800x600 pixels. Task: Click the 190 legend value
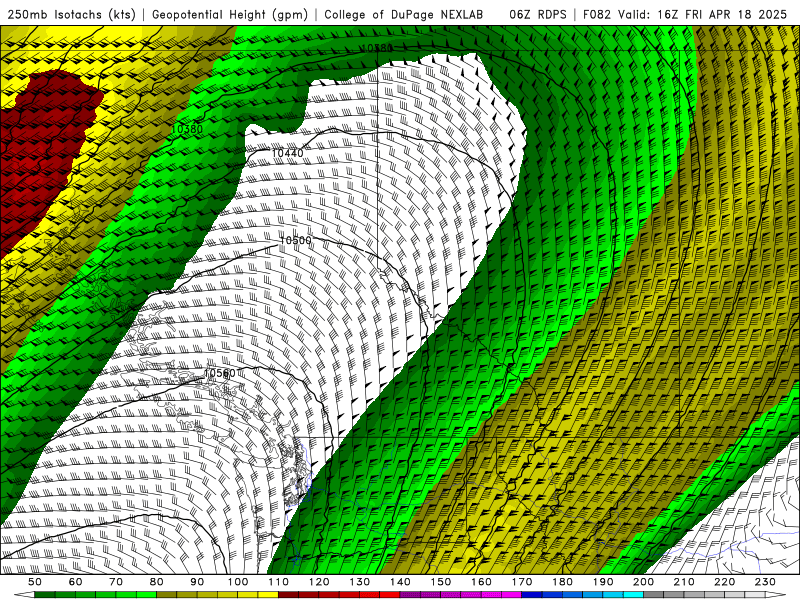click(603, 582)
